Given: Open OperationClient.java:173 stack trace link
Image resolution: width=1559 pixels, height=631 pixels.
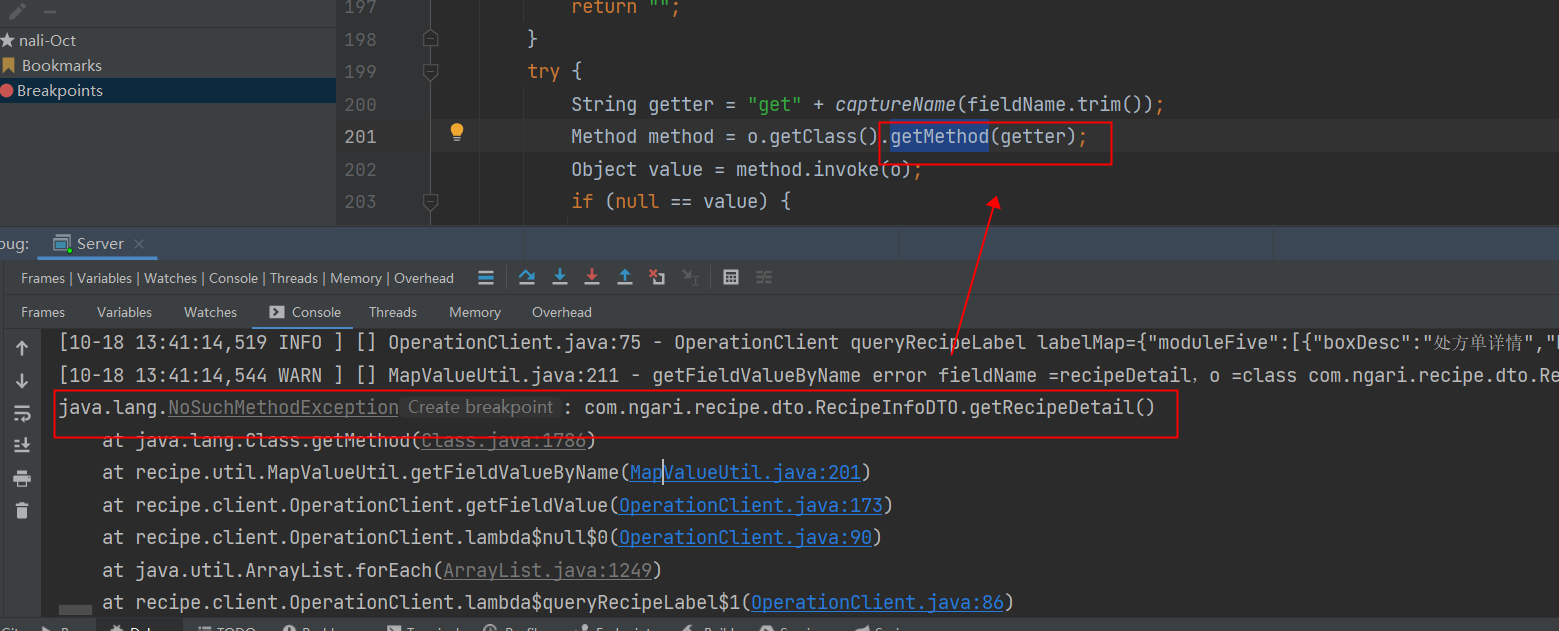Looking at the screenshot, I should pyautogui.click(x=751, y=505).
